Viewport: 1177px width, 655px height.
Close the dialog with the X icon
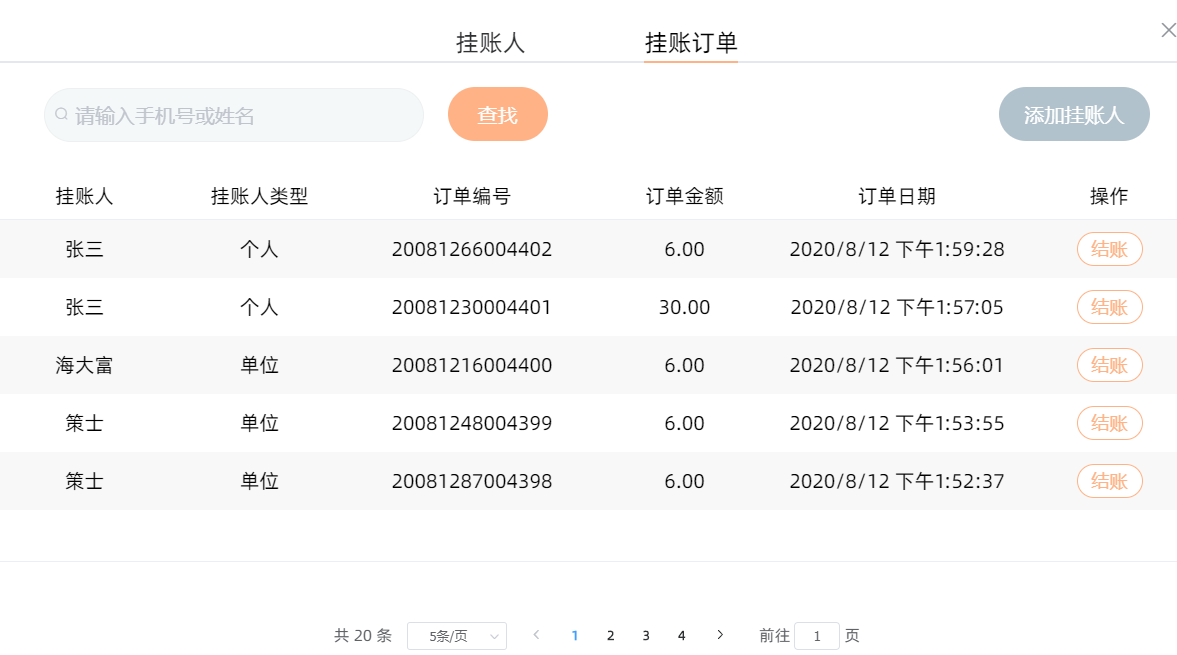point(1168,30)
